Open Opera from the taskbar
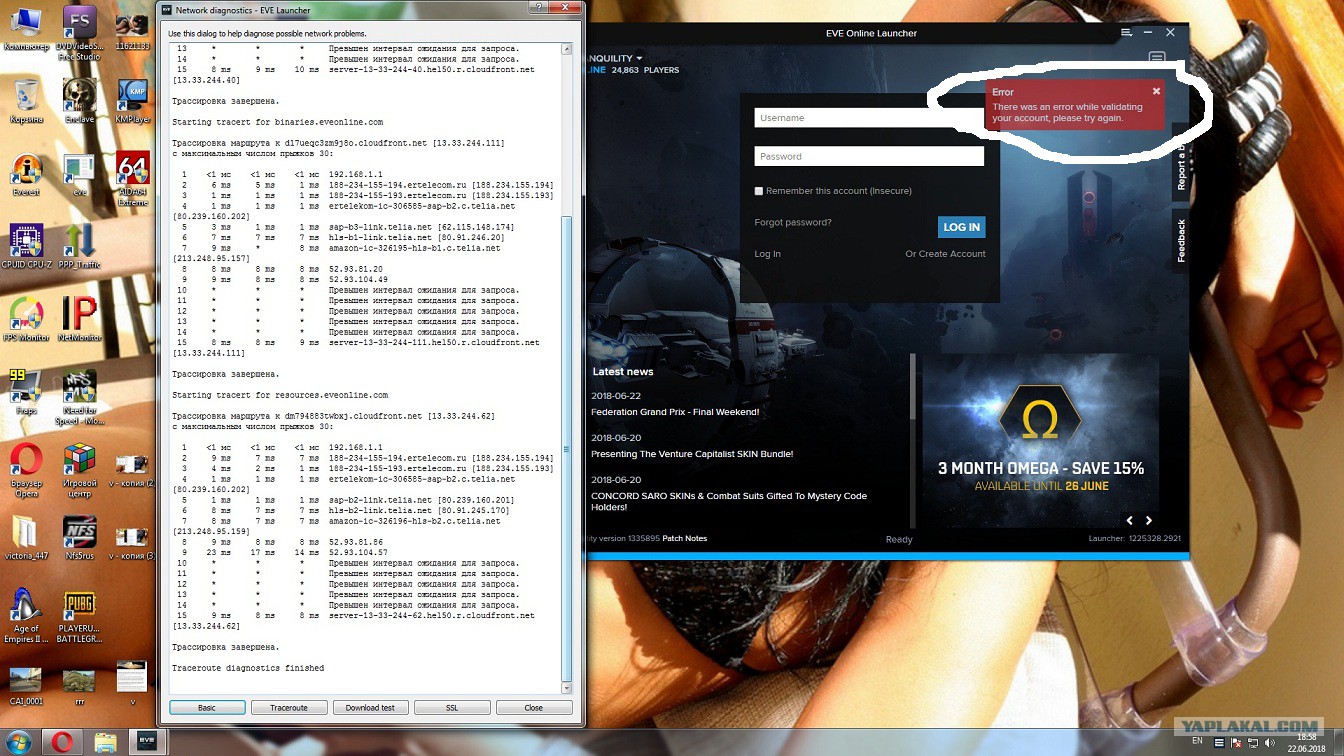The image size is (1344, 756). point(62,742)
